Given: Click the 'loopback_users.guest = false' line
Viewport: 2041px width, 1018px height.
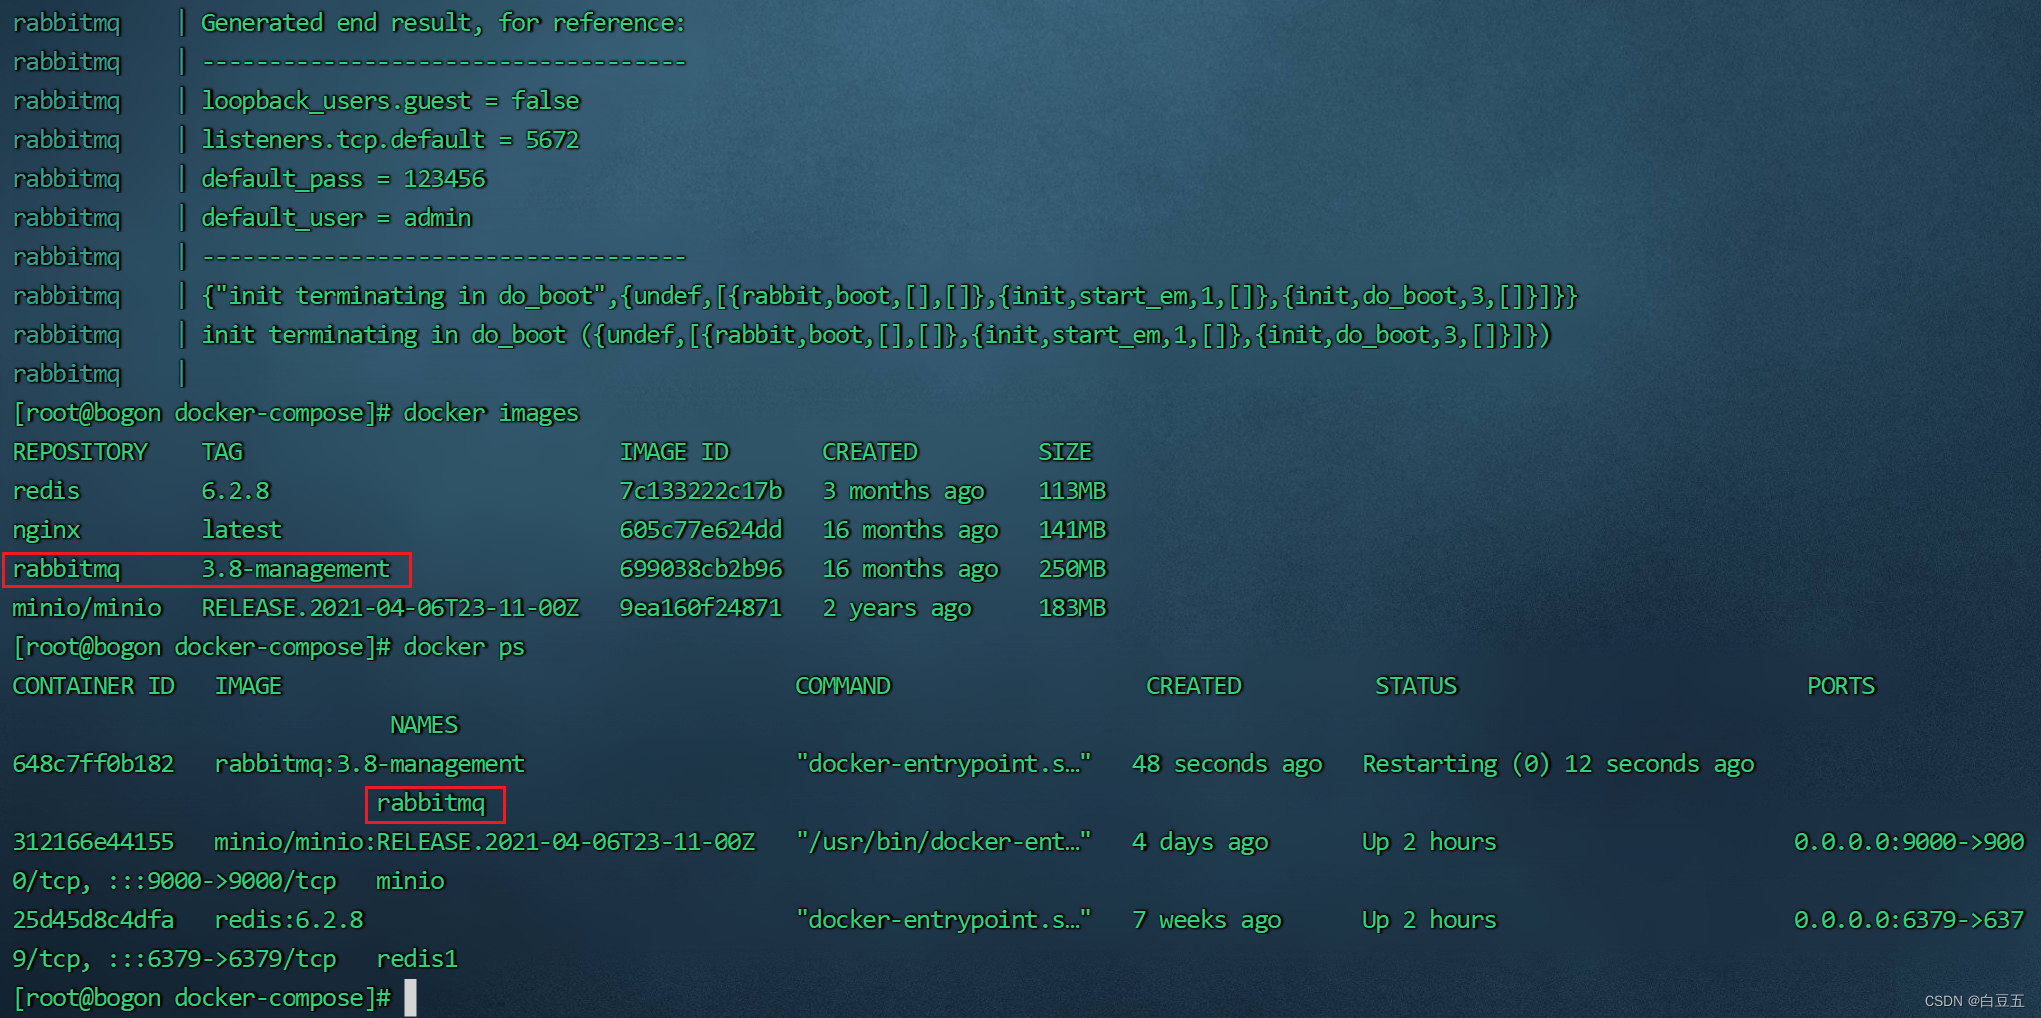Looking at the screenshot, I should [390, 101].
